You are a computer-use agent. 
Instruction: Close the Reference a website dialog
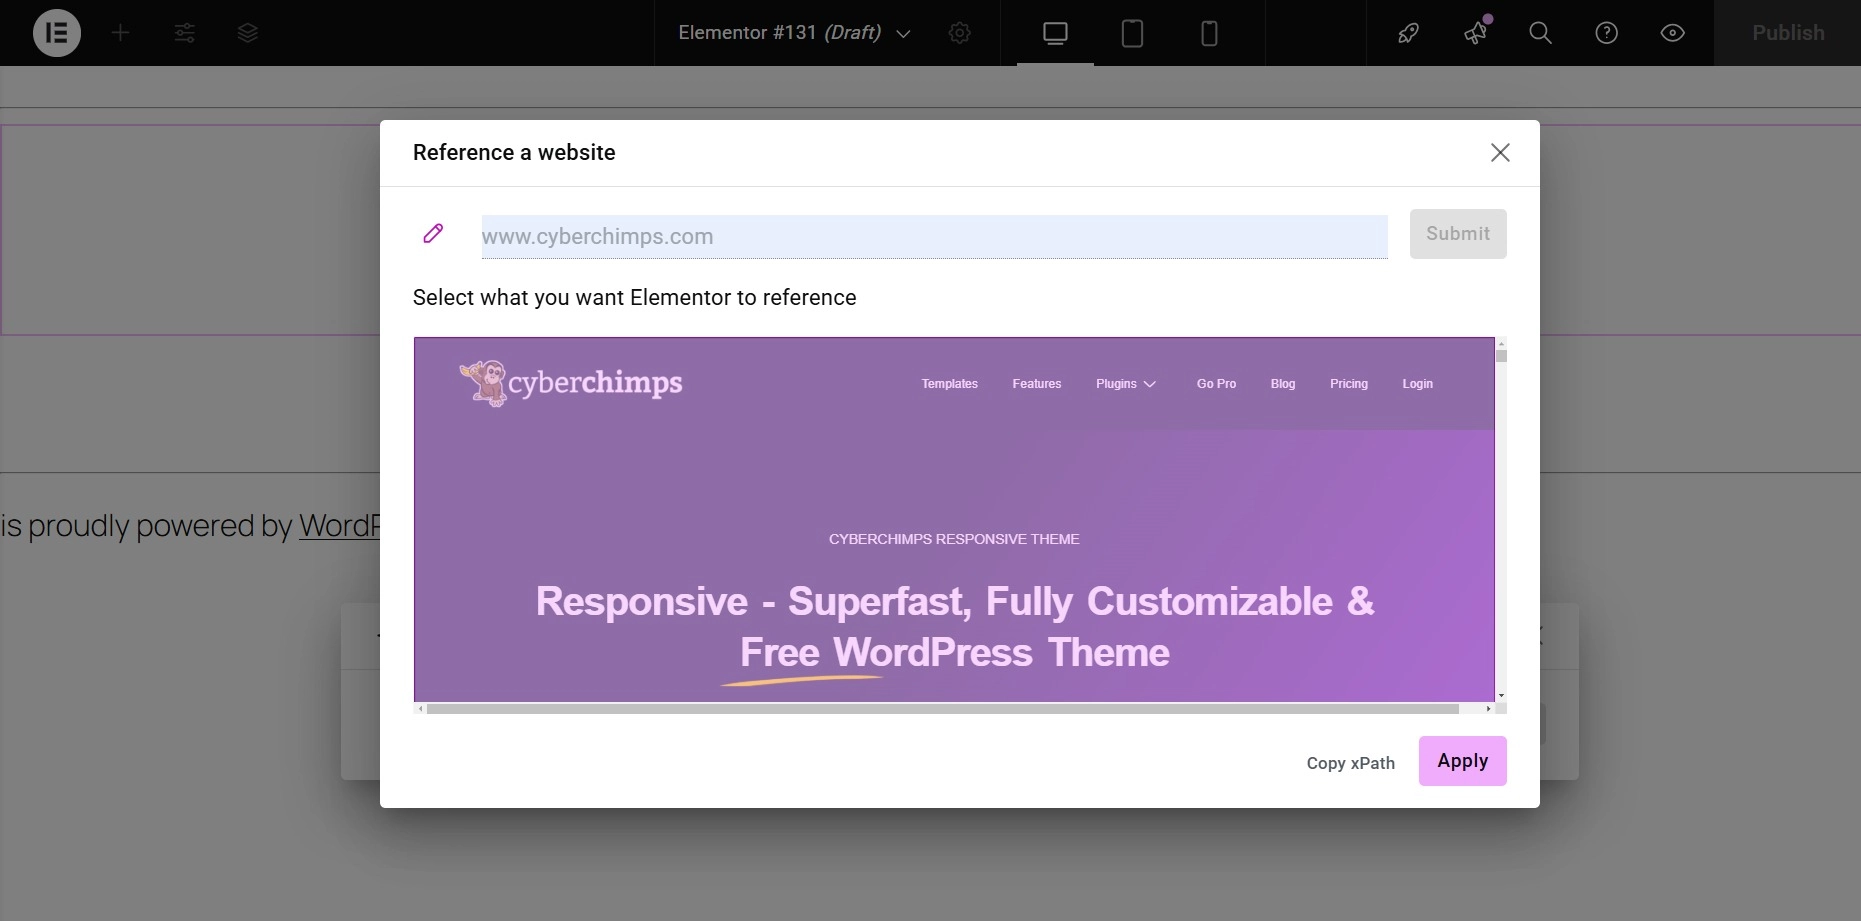tap(1500, 152)
